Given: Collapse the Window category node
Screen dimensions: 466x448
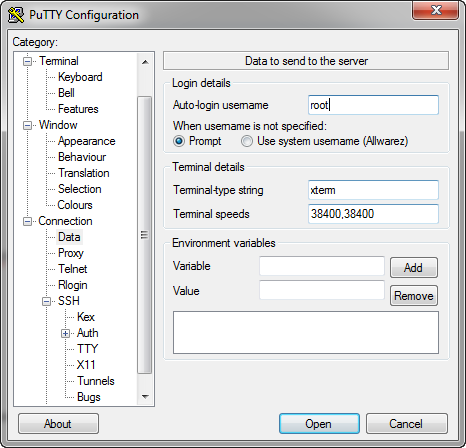Looking at the screenshot, I should pyautogui.click(x=27, y=126).
